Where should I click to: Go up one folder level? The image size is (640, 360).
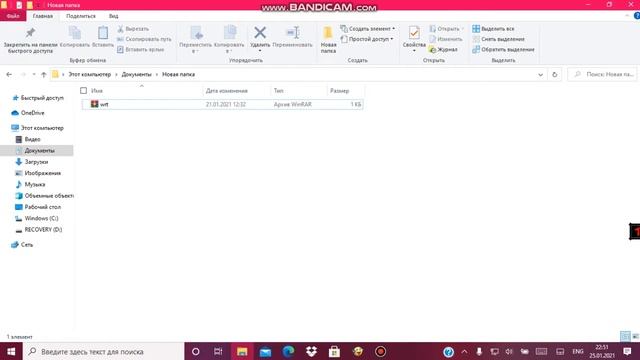(x=44, y=74)
